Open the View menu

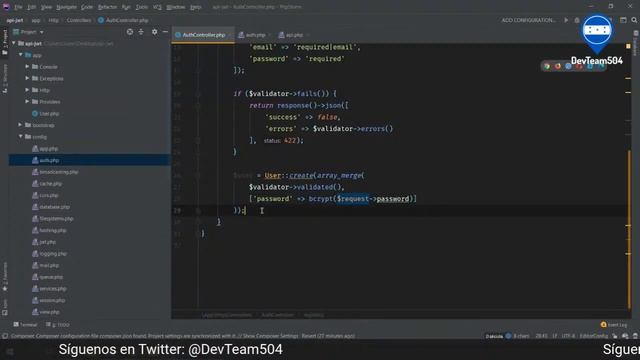pyautogui.click(x=46, y=7)
